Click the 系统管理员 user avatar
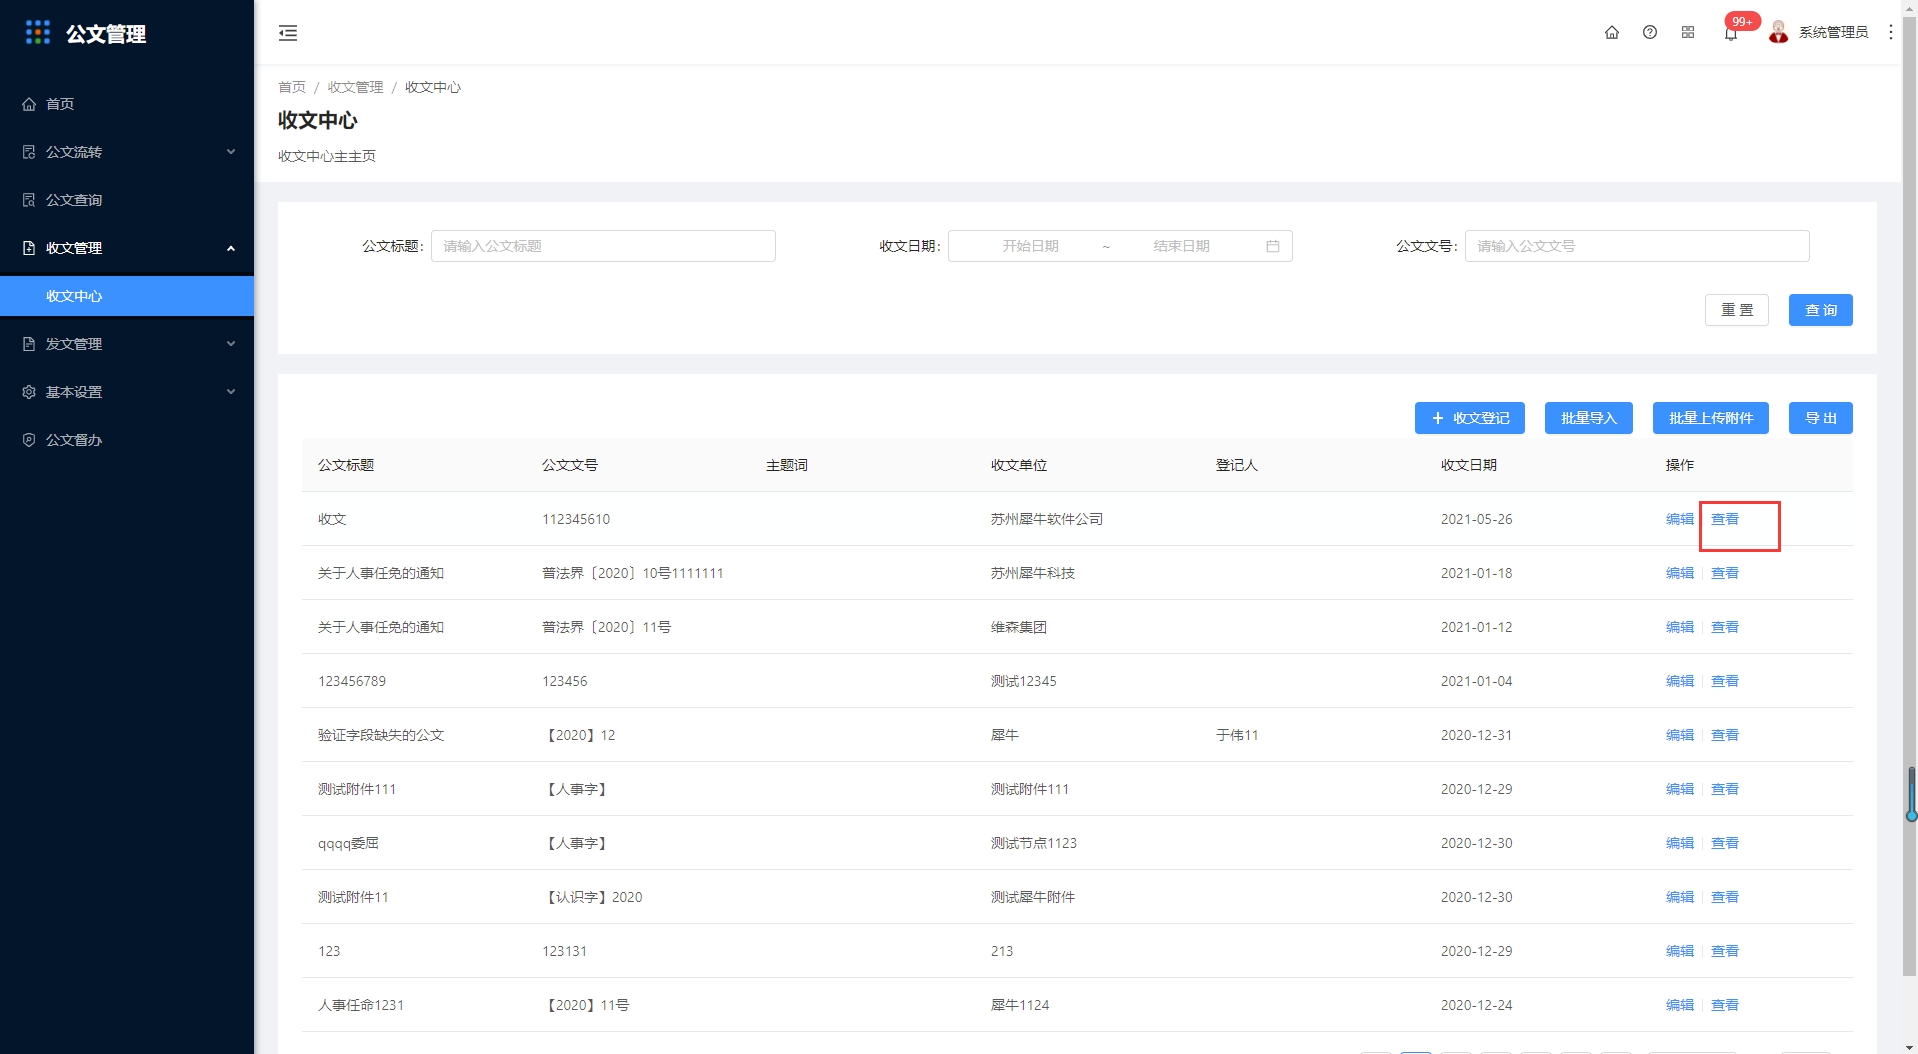 click(x=1778, y=32)
